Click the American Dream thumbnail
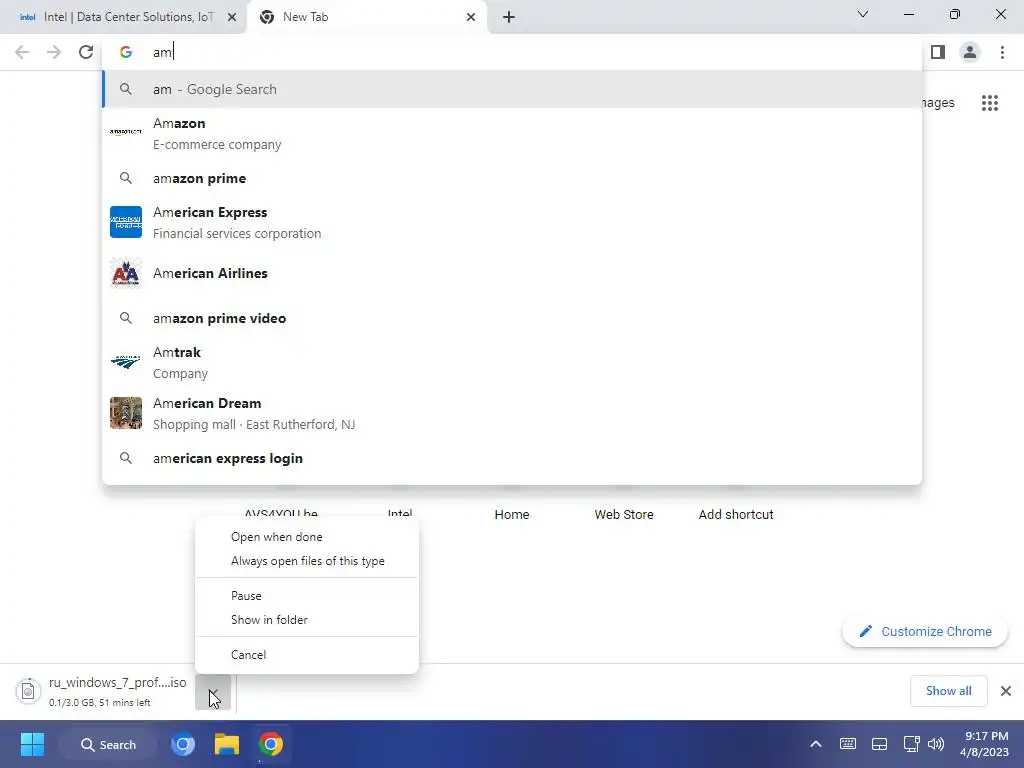 tap(126, 413)
